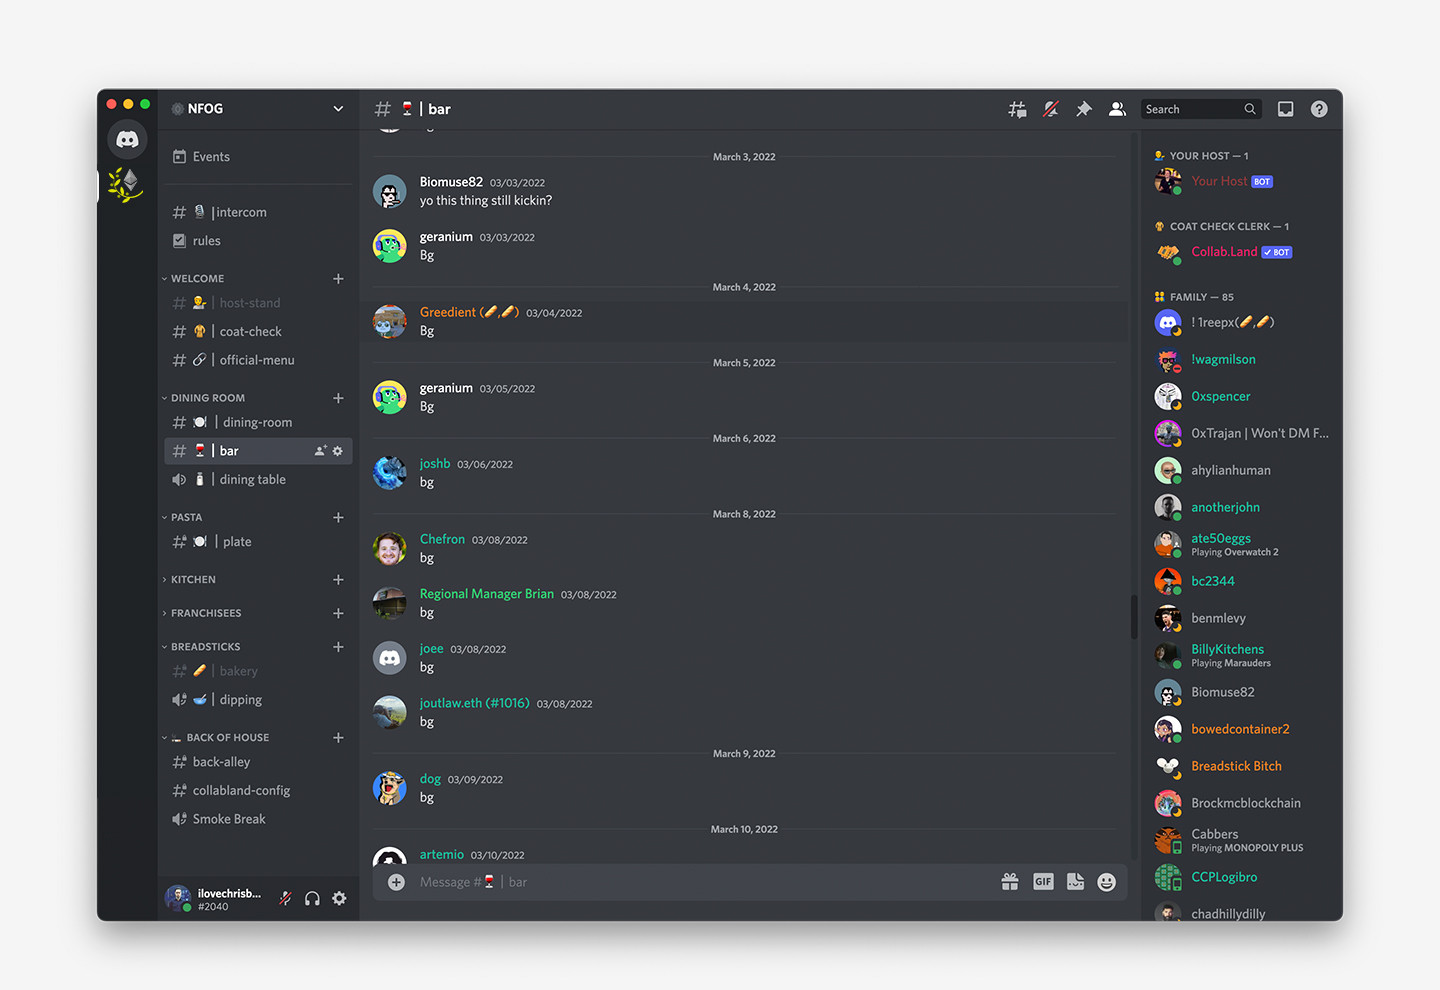Send a gift via the gift icon
The image size is (1440, 990).
[1010, 882]
